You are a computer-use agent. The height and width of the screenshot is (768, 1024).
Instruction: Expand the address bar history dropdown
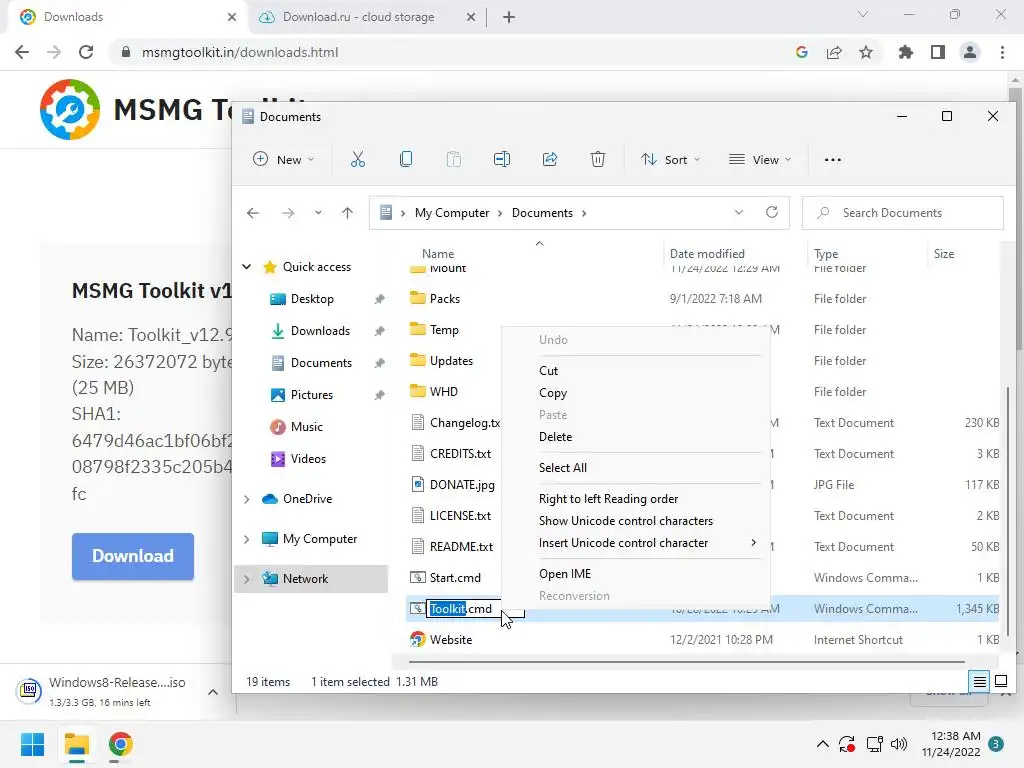pyautogui.click(x=739, y=212)
